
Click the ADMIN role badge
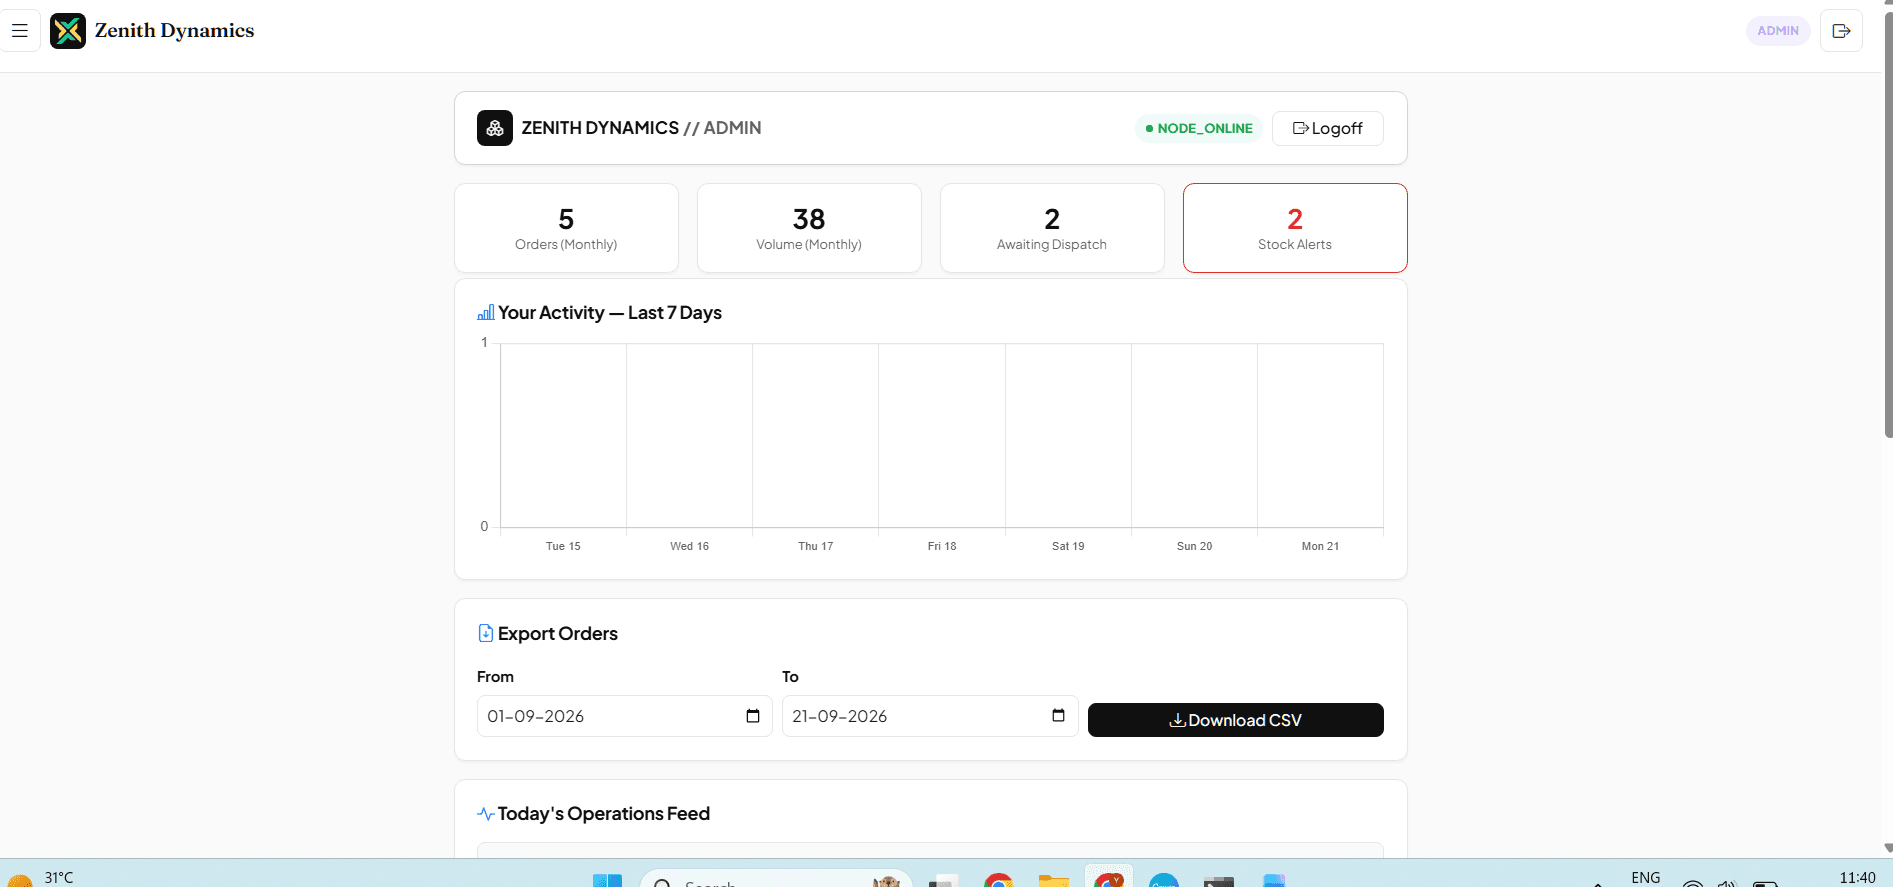click(x=1778, y=31)
